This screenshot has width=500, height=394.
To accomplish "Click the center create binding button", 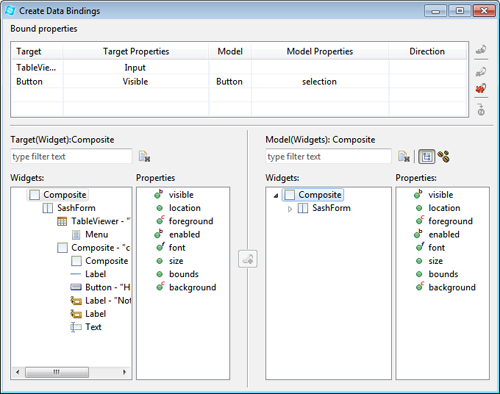I will click(x=248, y=259).
